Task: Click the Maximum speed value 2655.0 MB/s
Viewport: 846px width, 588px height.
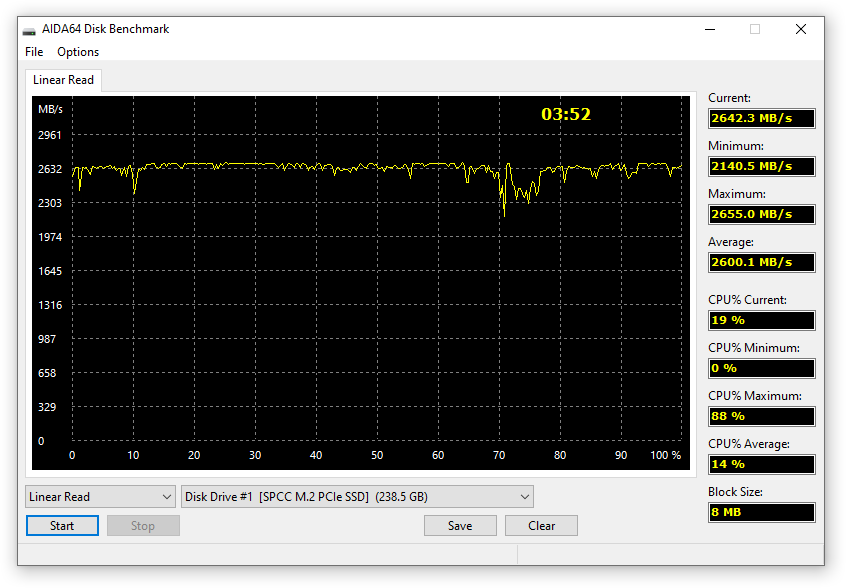Action: coord(761,214)
